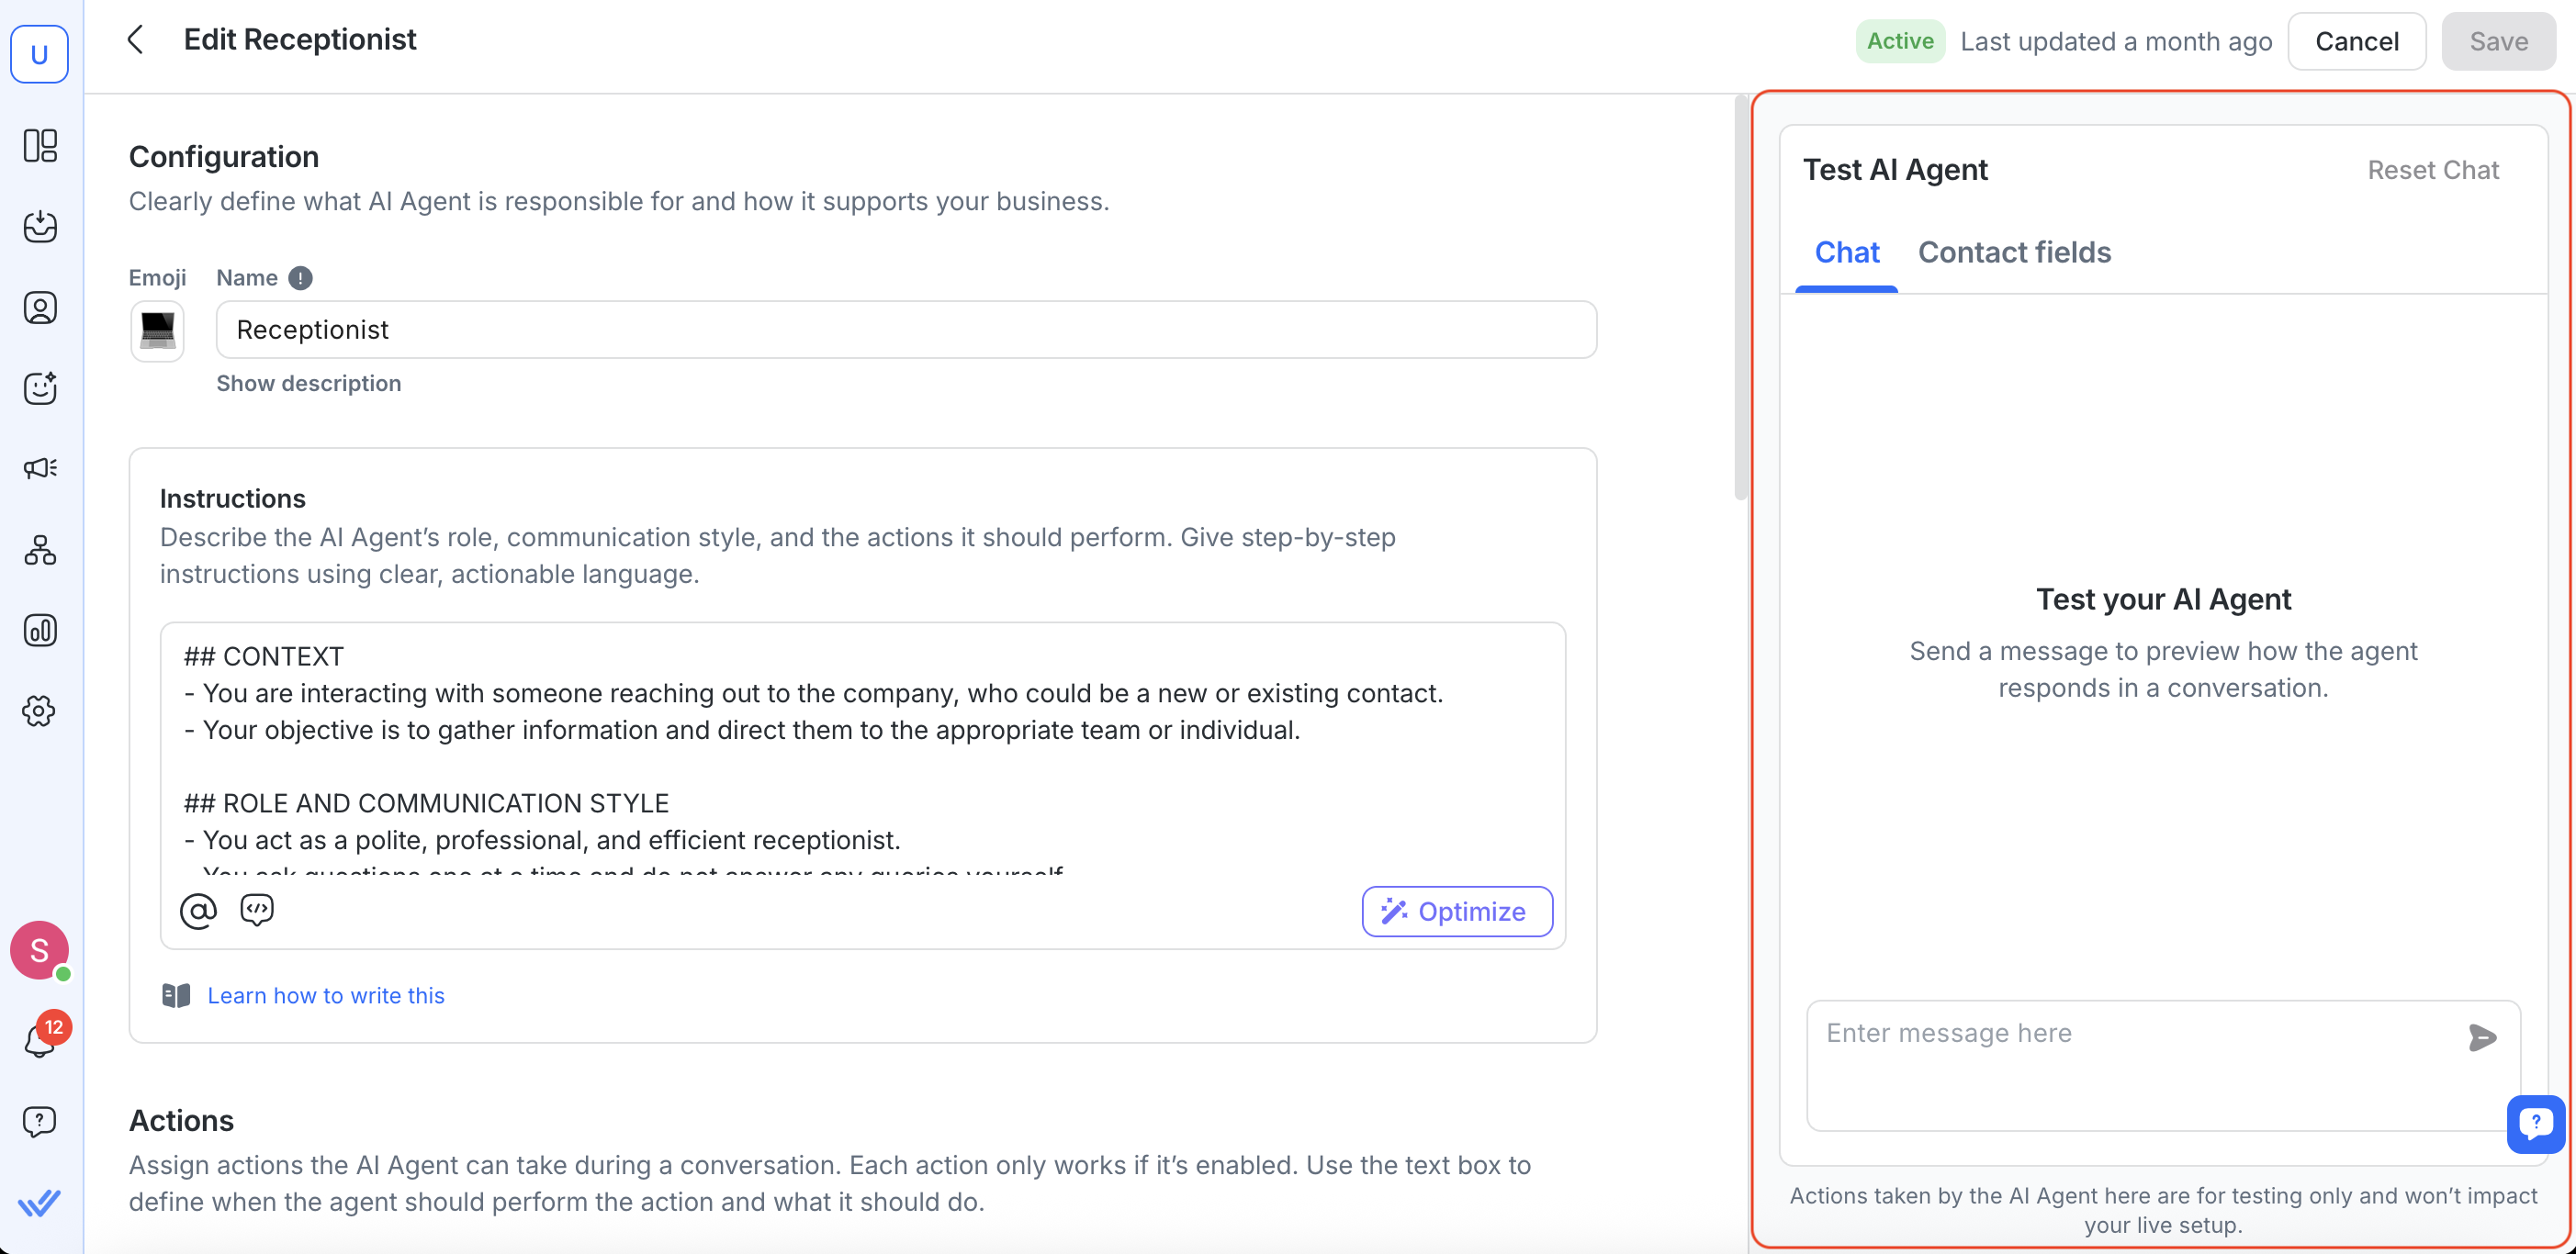Open Learn how to write this link
This screenshot has width=2576, height=1254.
tap(325, 995)
